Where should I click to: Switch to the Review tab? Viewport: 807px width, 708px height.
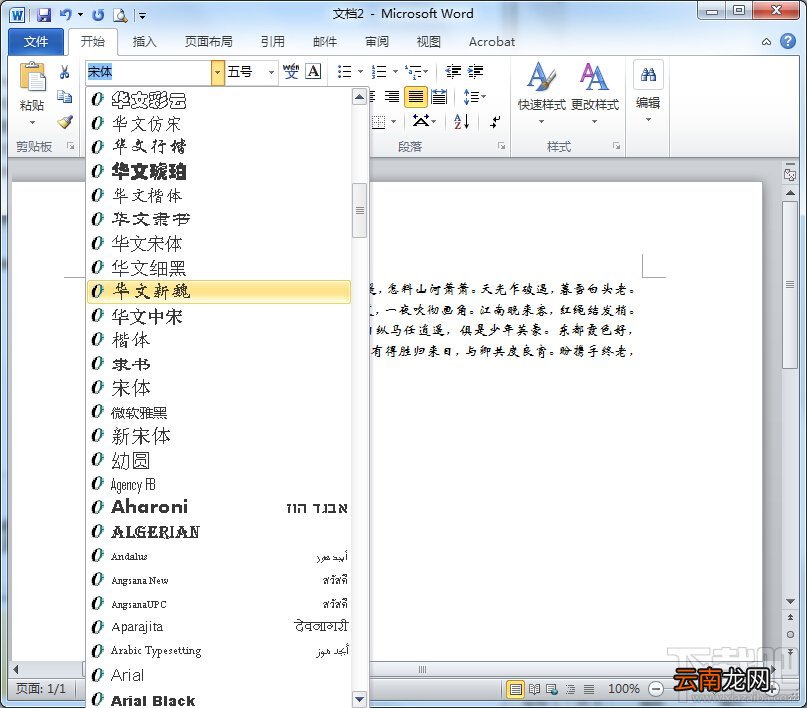pyautogui.click(x=377, y=42)
